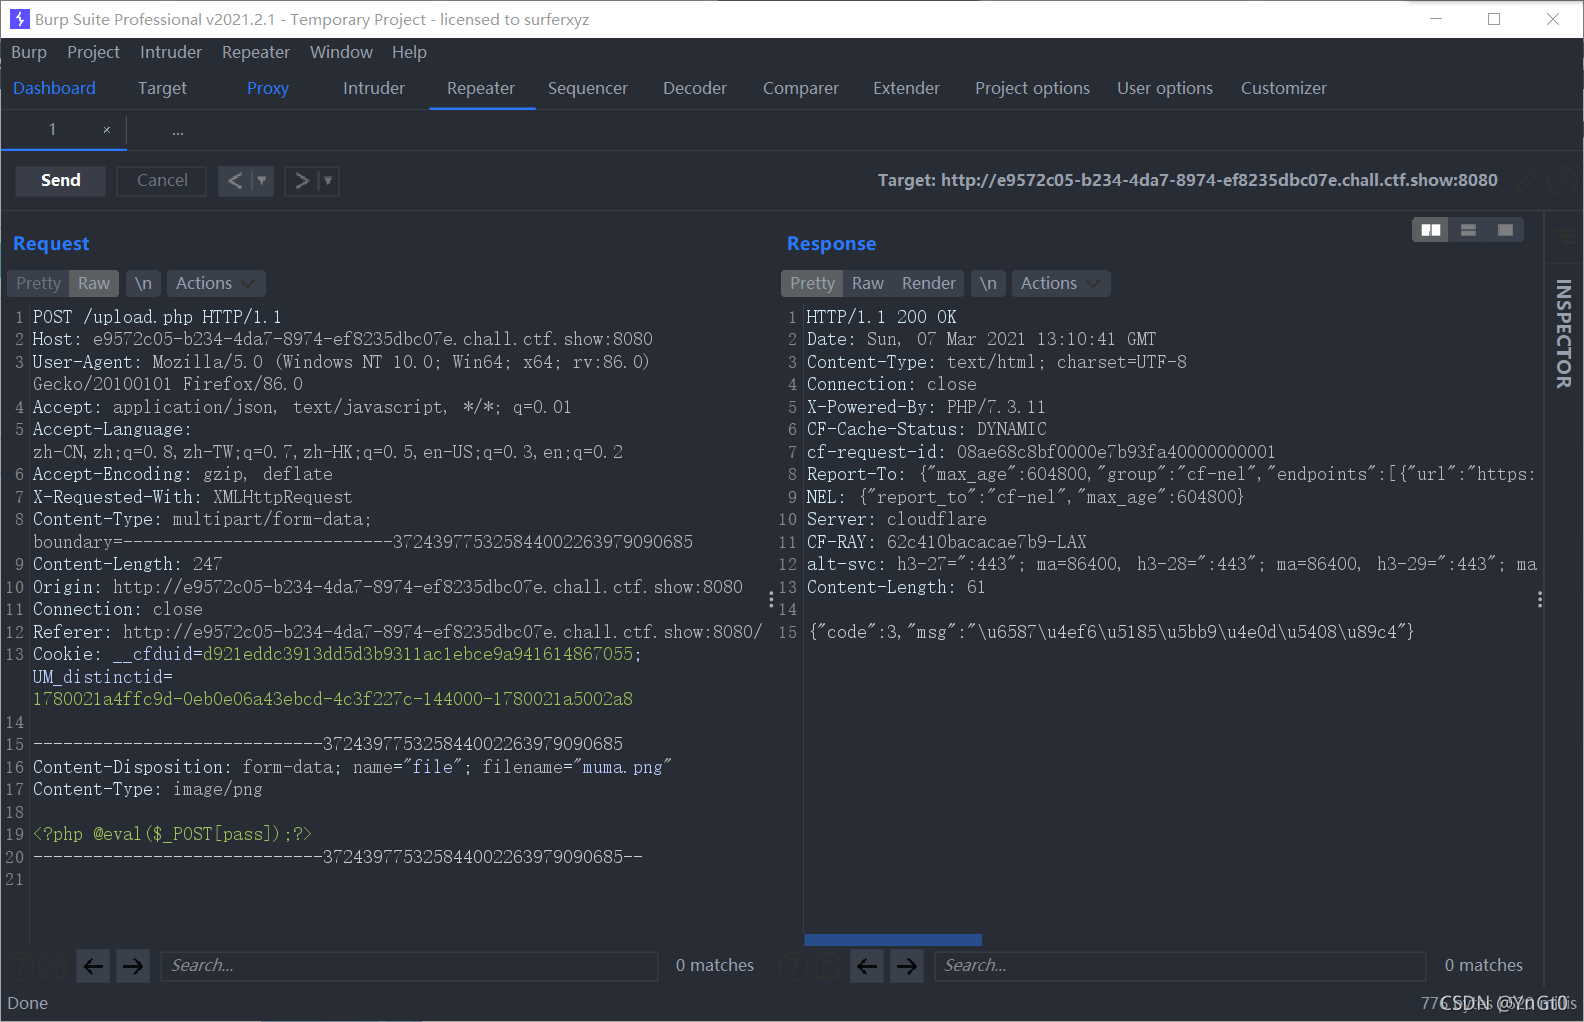Expand the INSPECTOR side panel
This screenshot has height=1022, width=1584.
coord(1563,334)
